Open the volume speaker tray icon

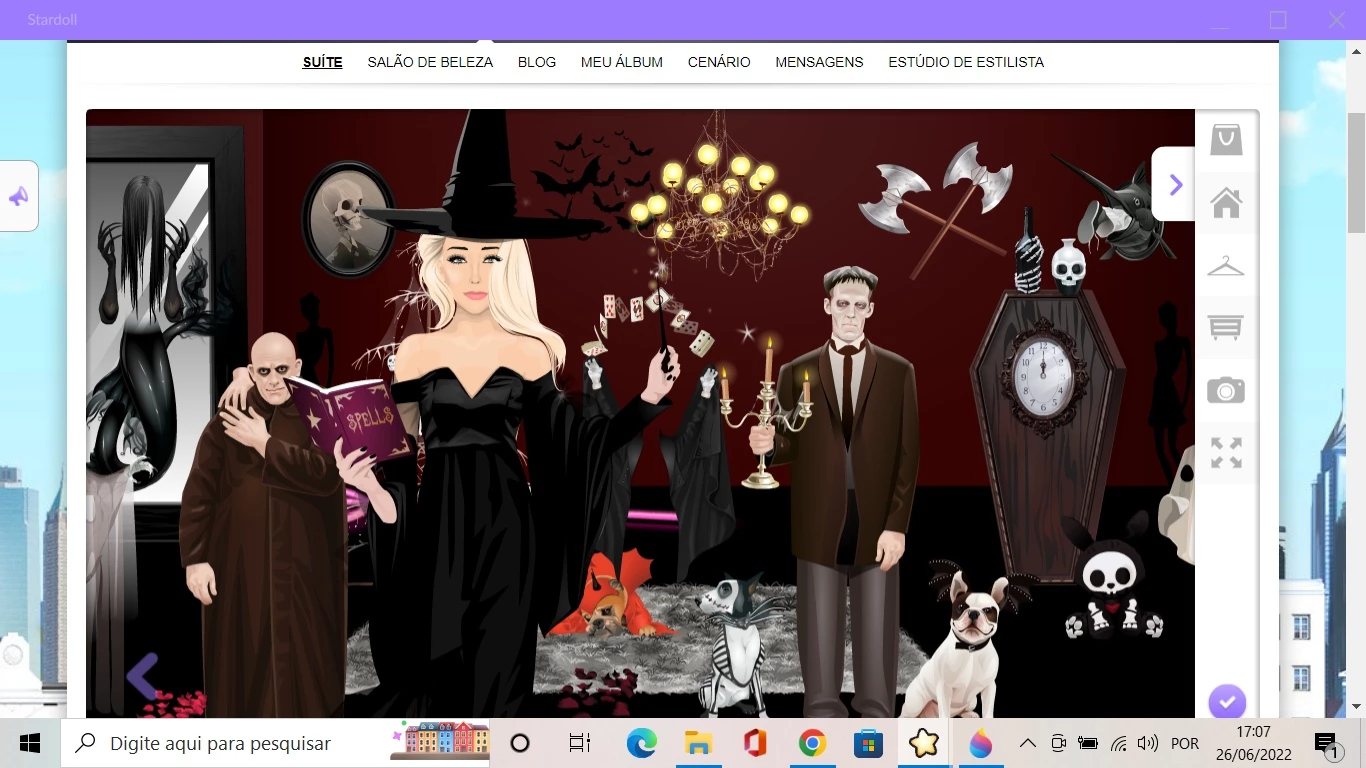point(1148,743)
